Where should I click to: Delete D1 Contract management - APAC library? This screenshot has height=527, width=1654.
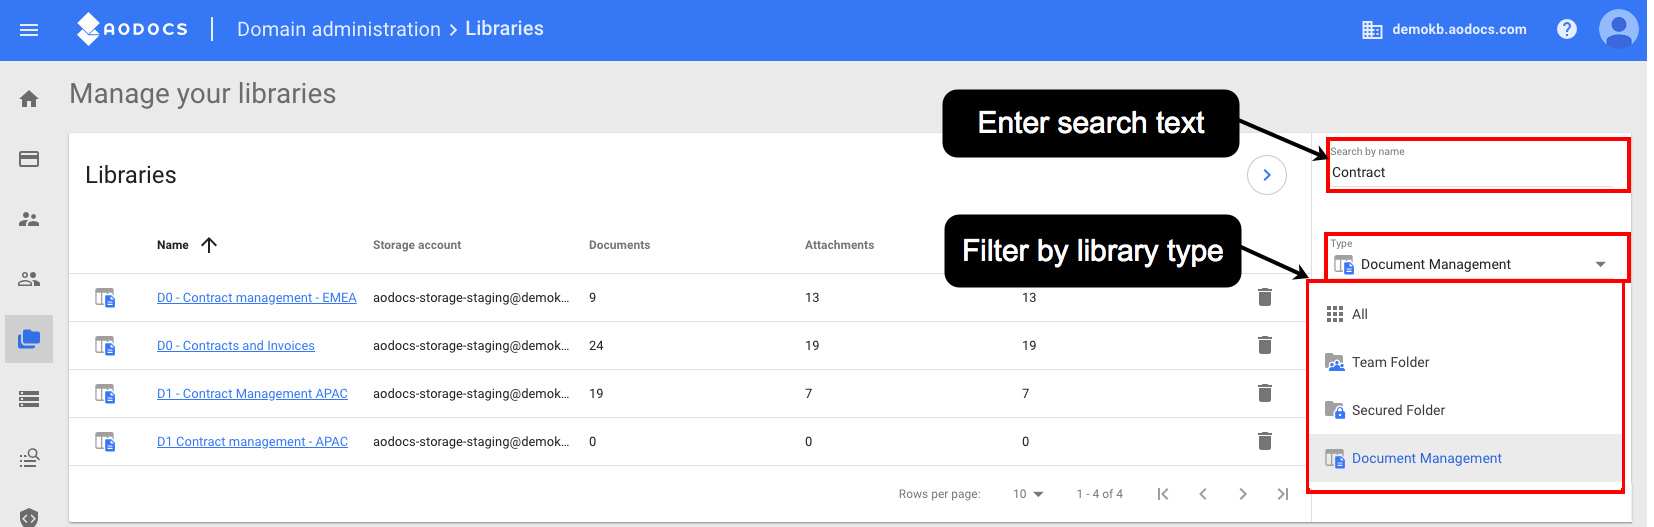pos(1265,441)
